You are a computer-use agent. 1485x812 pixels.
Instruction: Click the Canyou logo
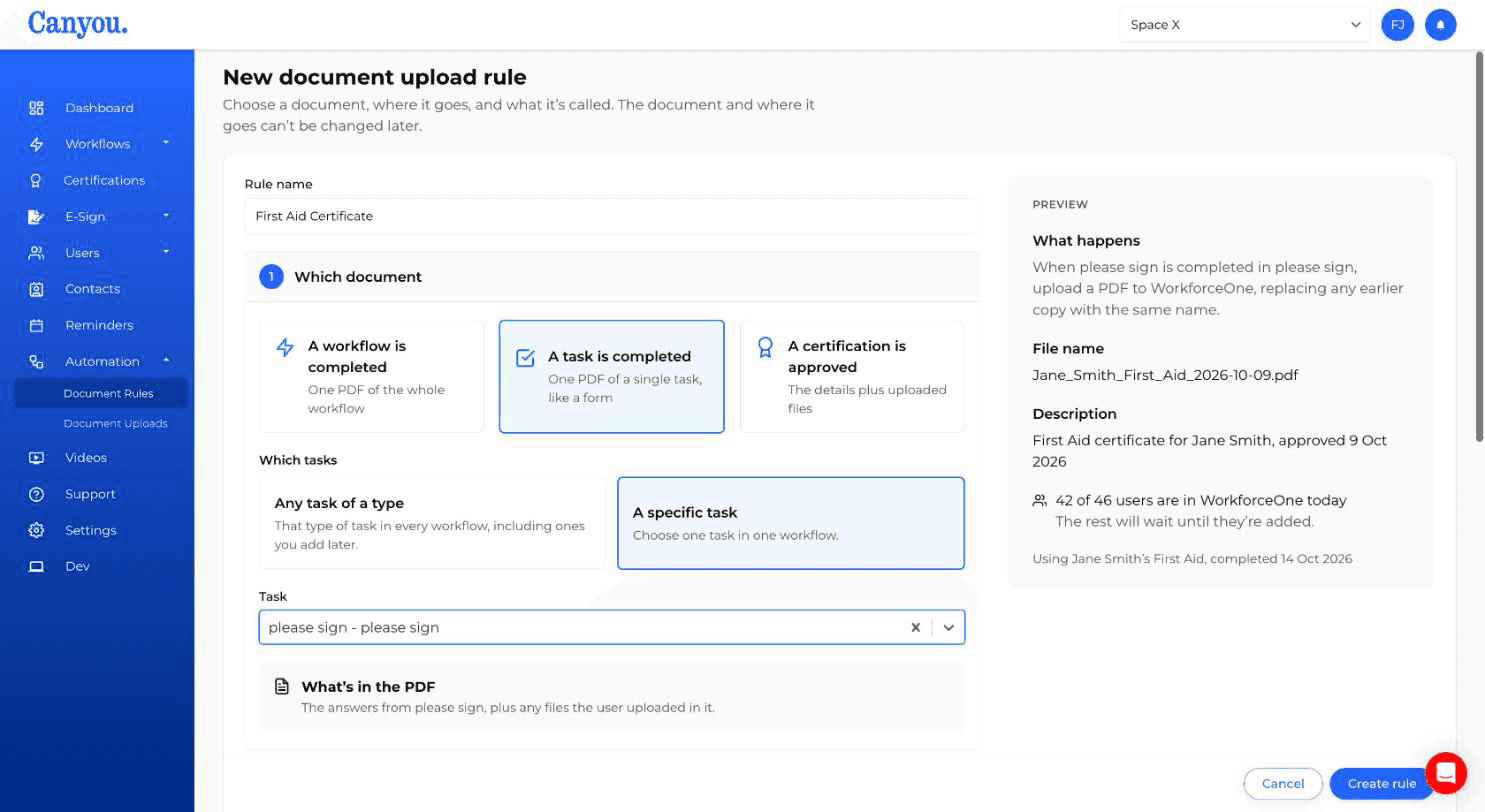[78, 24]
